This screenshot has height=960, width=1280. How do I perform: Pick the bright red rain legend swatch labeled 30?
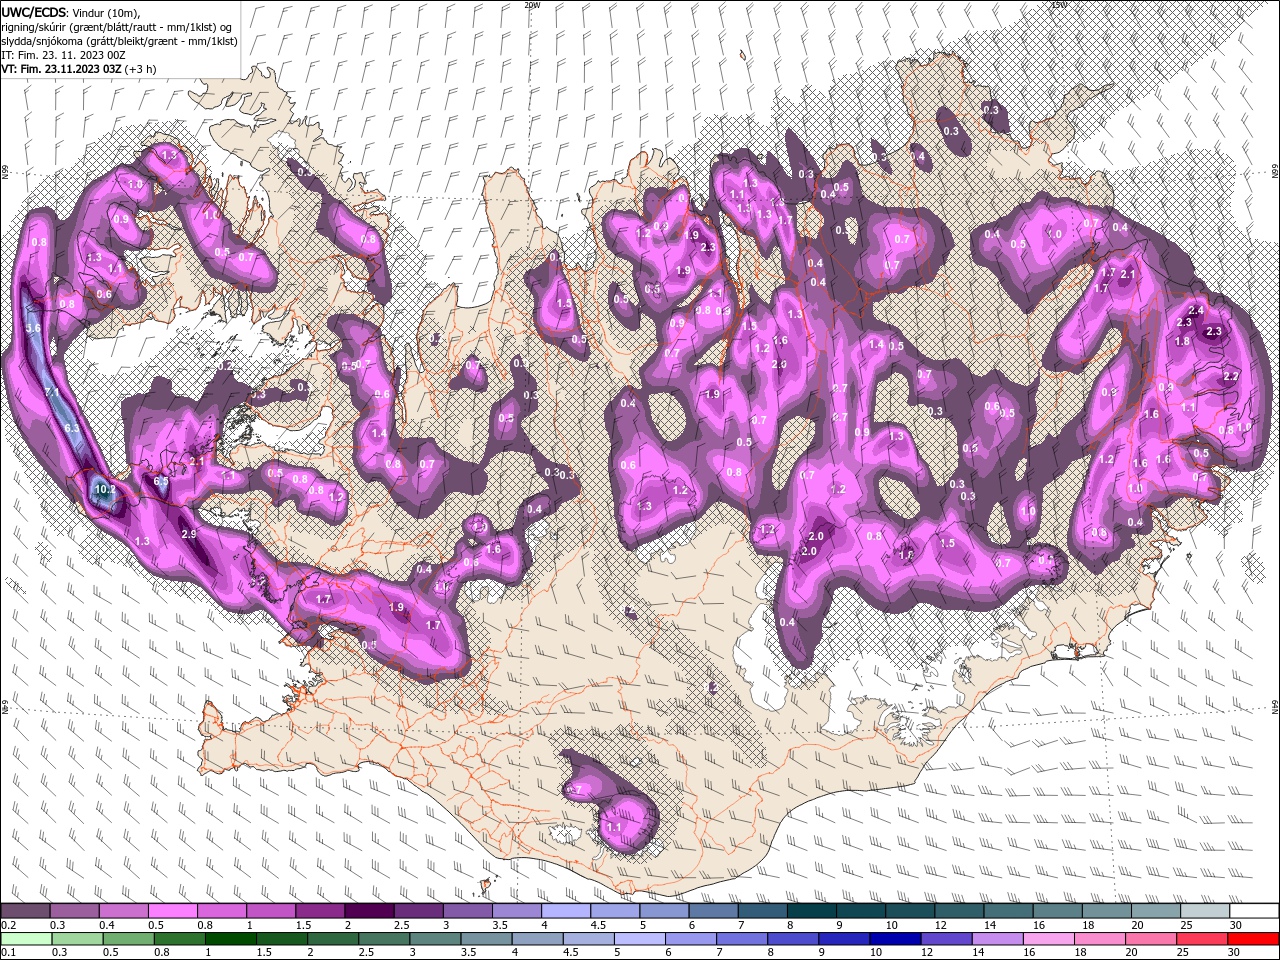click(x=1253, y=939)
